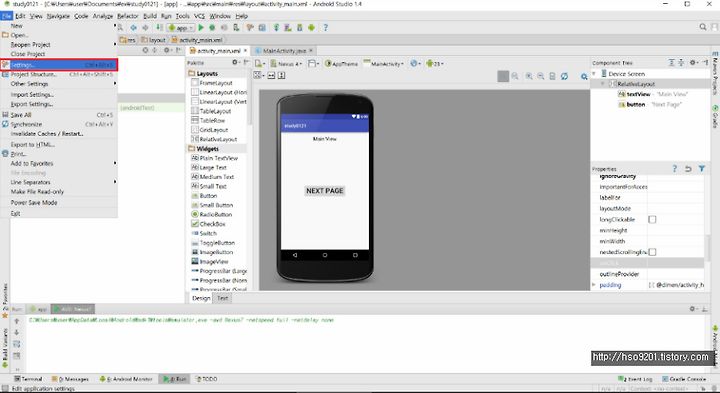This screenshot has width=720, height=393.
Task: Expand the padding property row
Action: pyautogui.click(x=594, y=285)
